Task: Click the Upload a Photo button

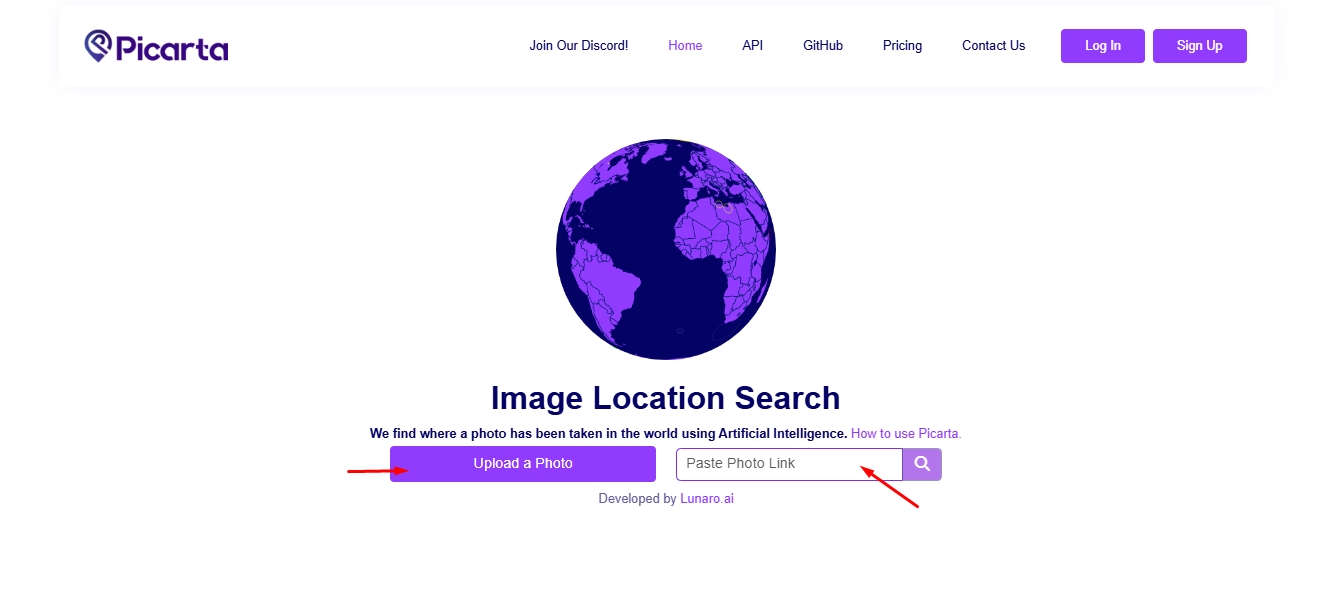Action: tap(523, 464)
